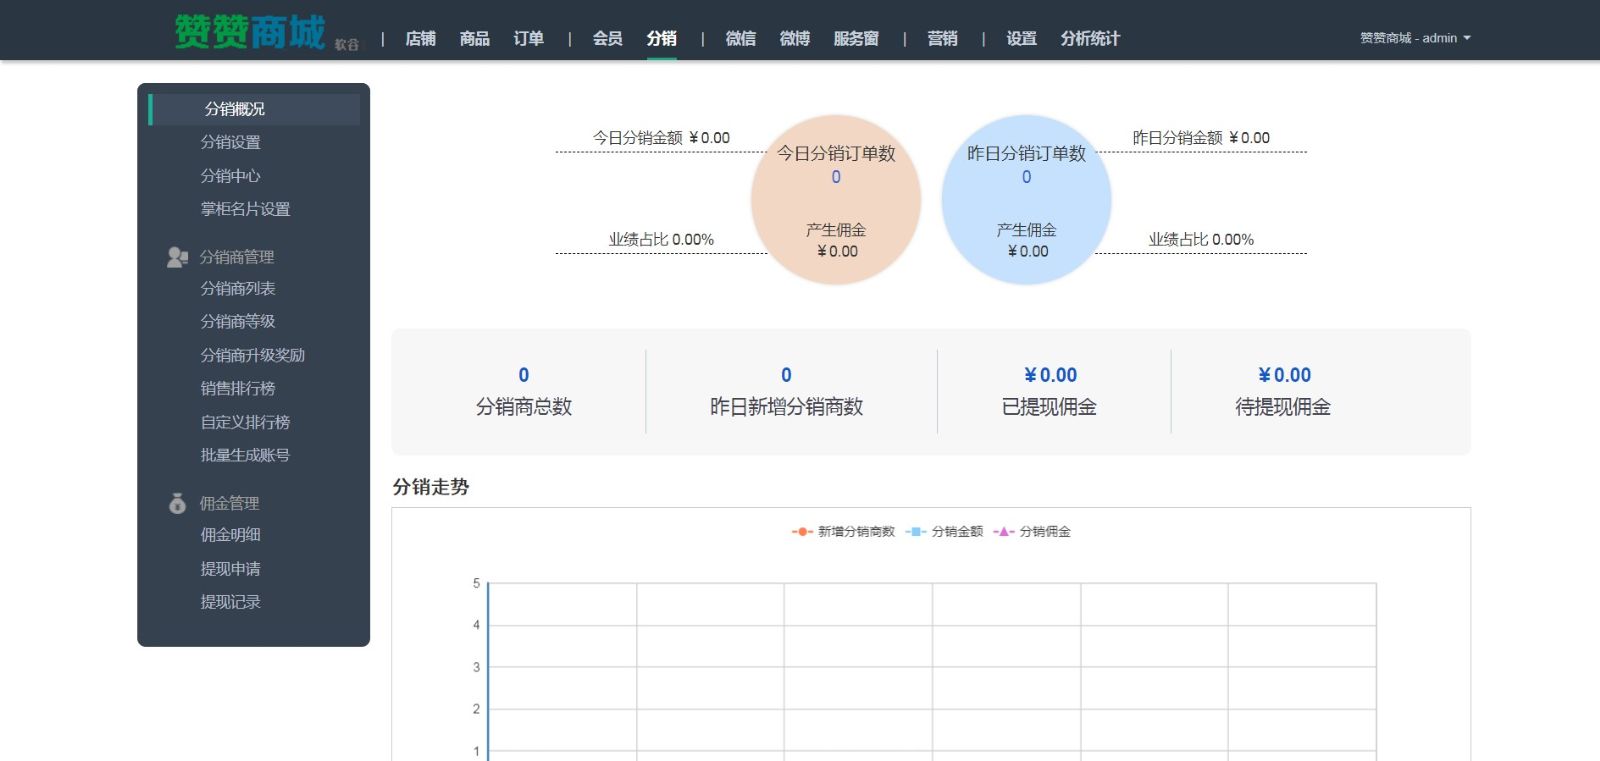1600x761 pixels.
Task: Click the 分销商管理 people icon
Action: (x=177, y=257)
